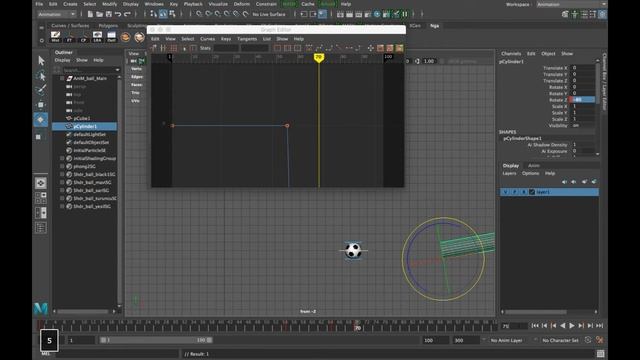Toggle layer1 checkbox
This screenshot has height=360, width=640.
(532, 192)
